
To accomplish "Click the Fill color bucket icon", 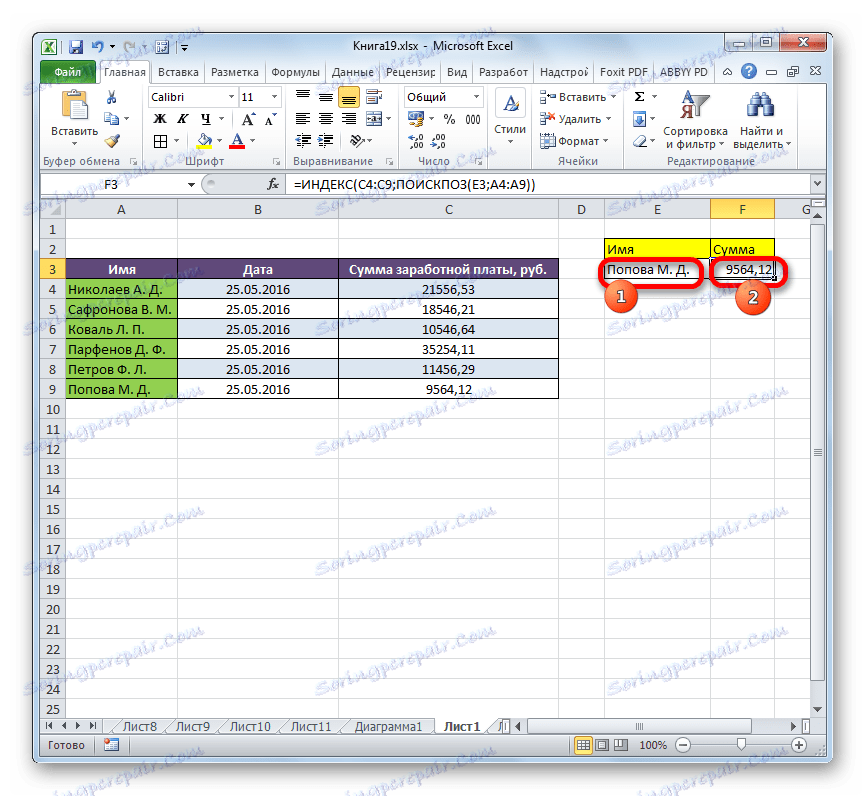I will tap(204, 141).
